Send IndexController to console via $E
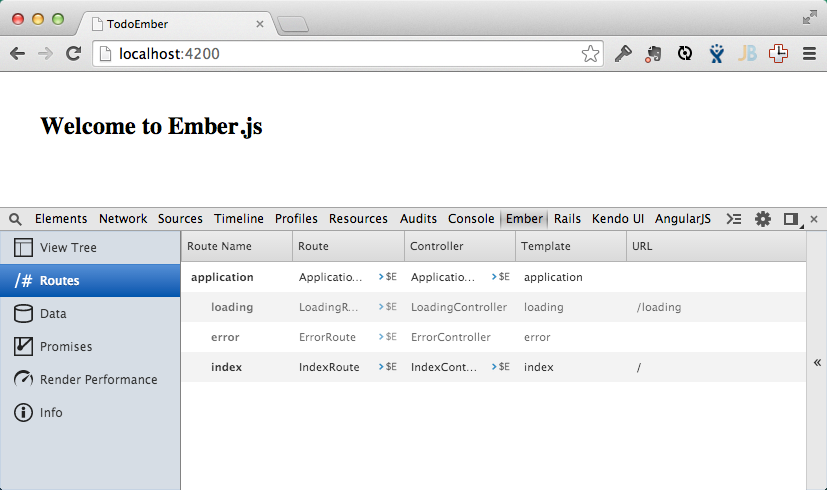Viewport: 827px width, 490px height. click(x=501, y=367)
